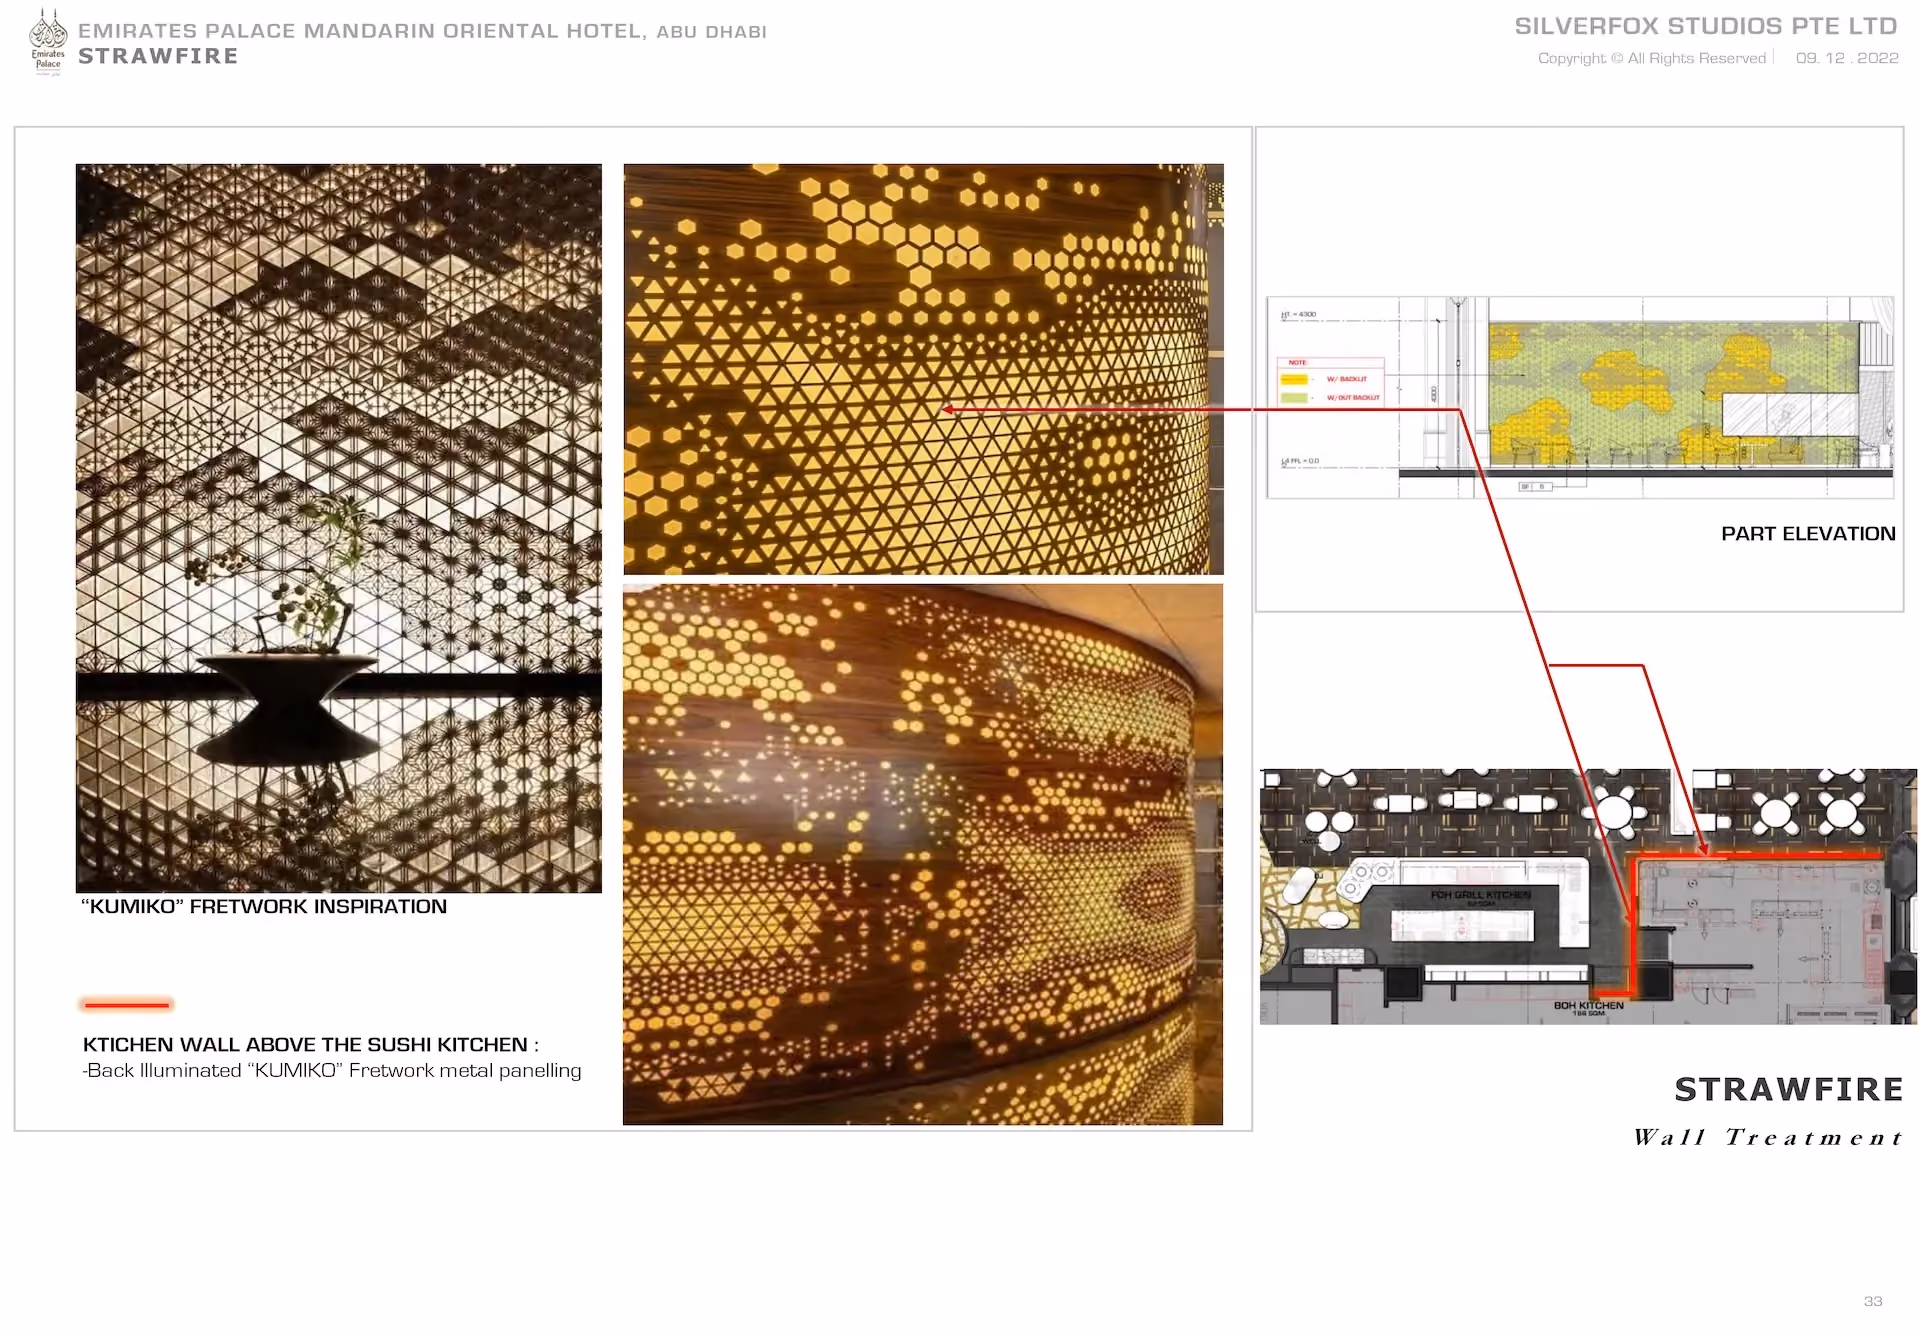Screen dimensions: 1920x1330
Task: Click the date "09. 12 . 2022"
Action: [1847, 58]
